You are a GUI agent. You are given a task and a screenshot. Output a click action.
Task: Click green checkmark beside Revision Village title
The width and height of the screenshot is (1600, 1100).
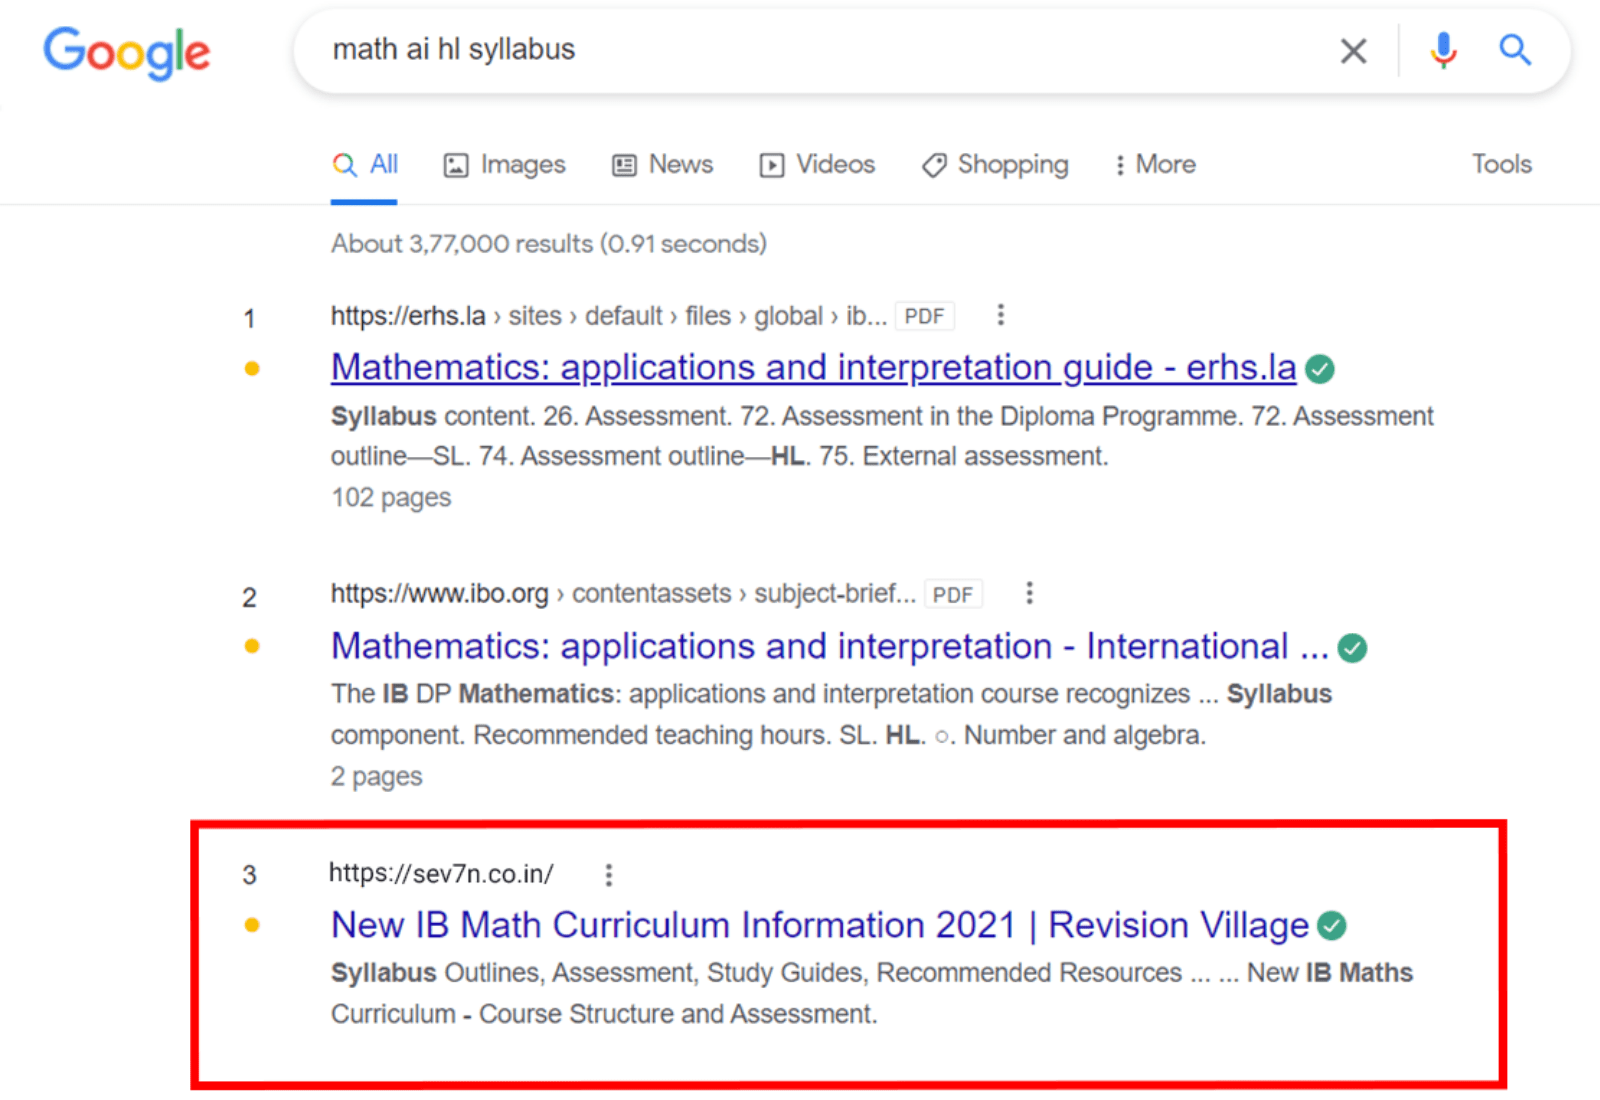[1331, 927]
